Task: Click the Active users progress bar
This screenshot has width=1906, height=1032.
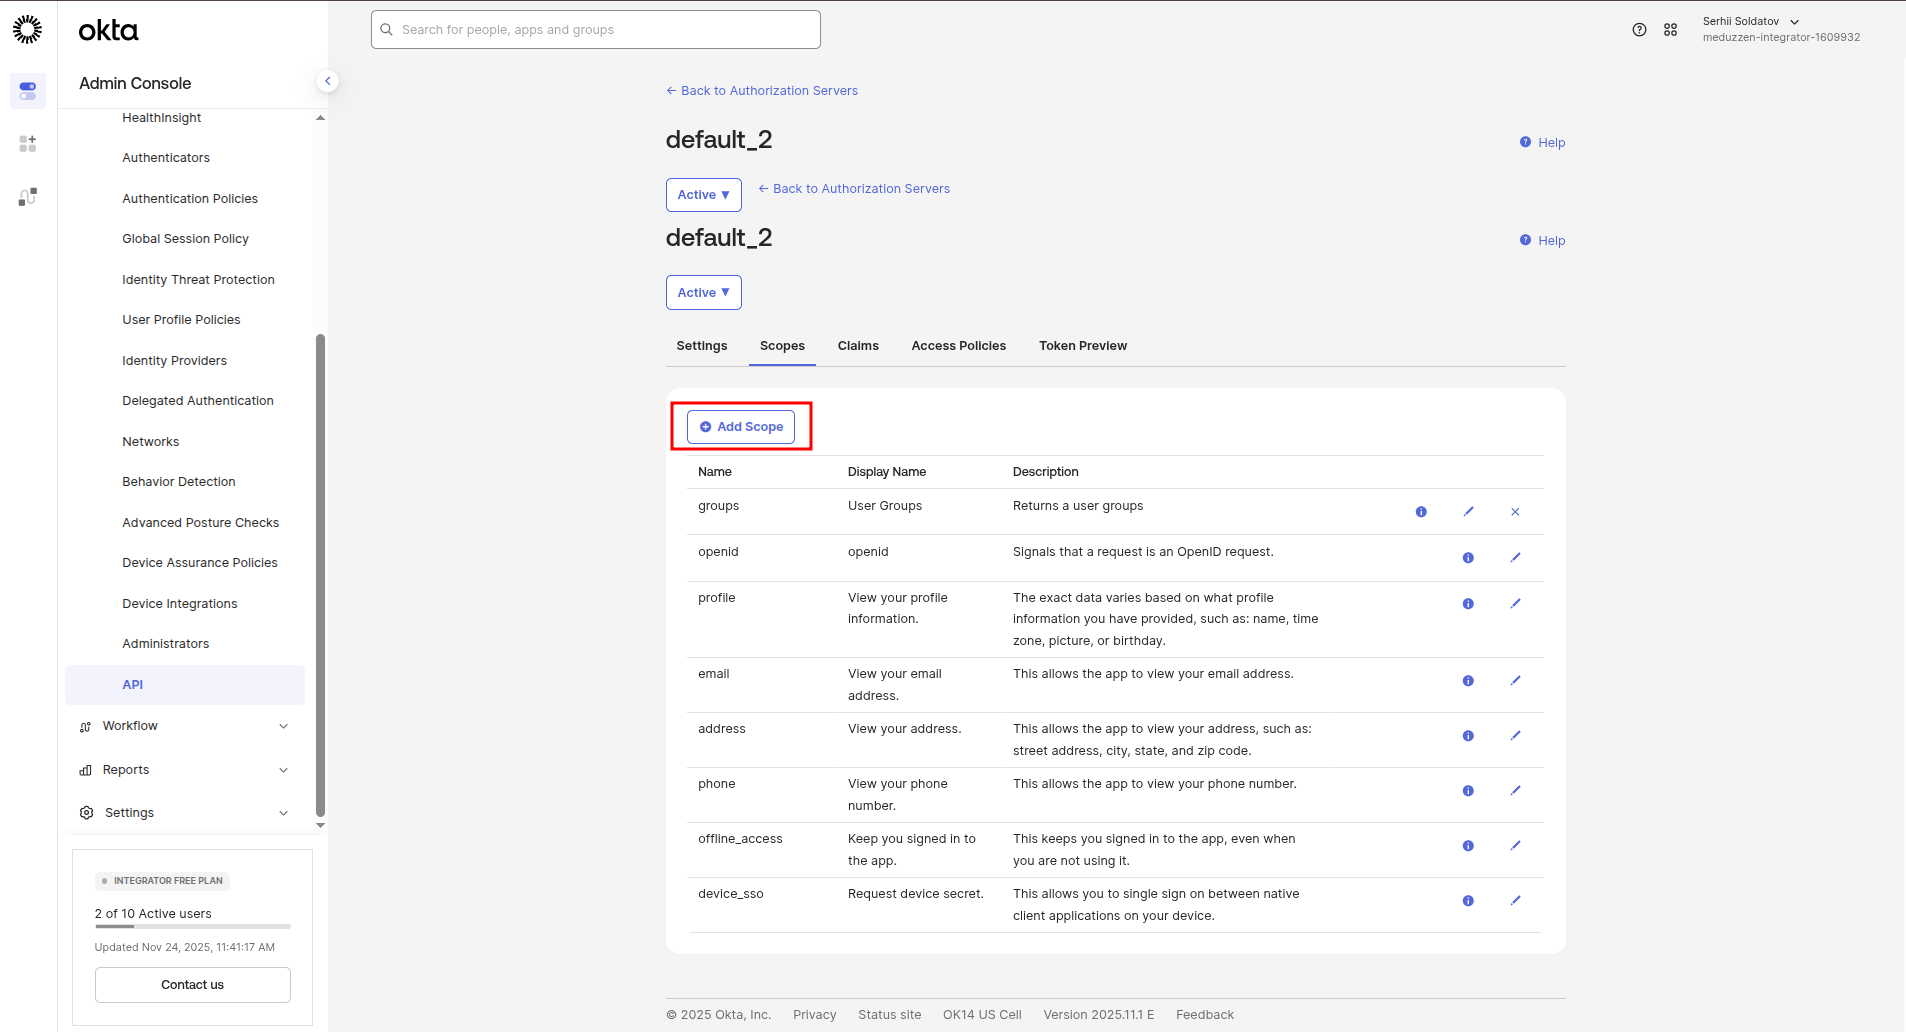Action: (x=193, y=927)
